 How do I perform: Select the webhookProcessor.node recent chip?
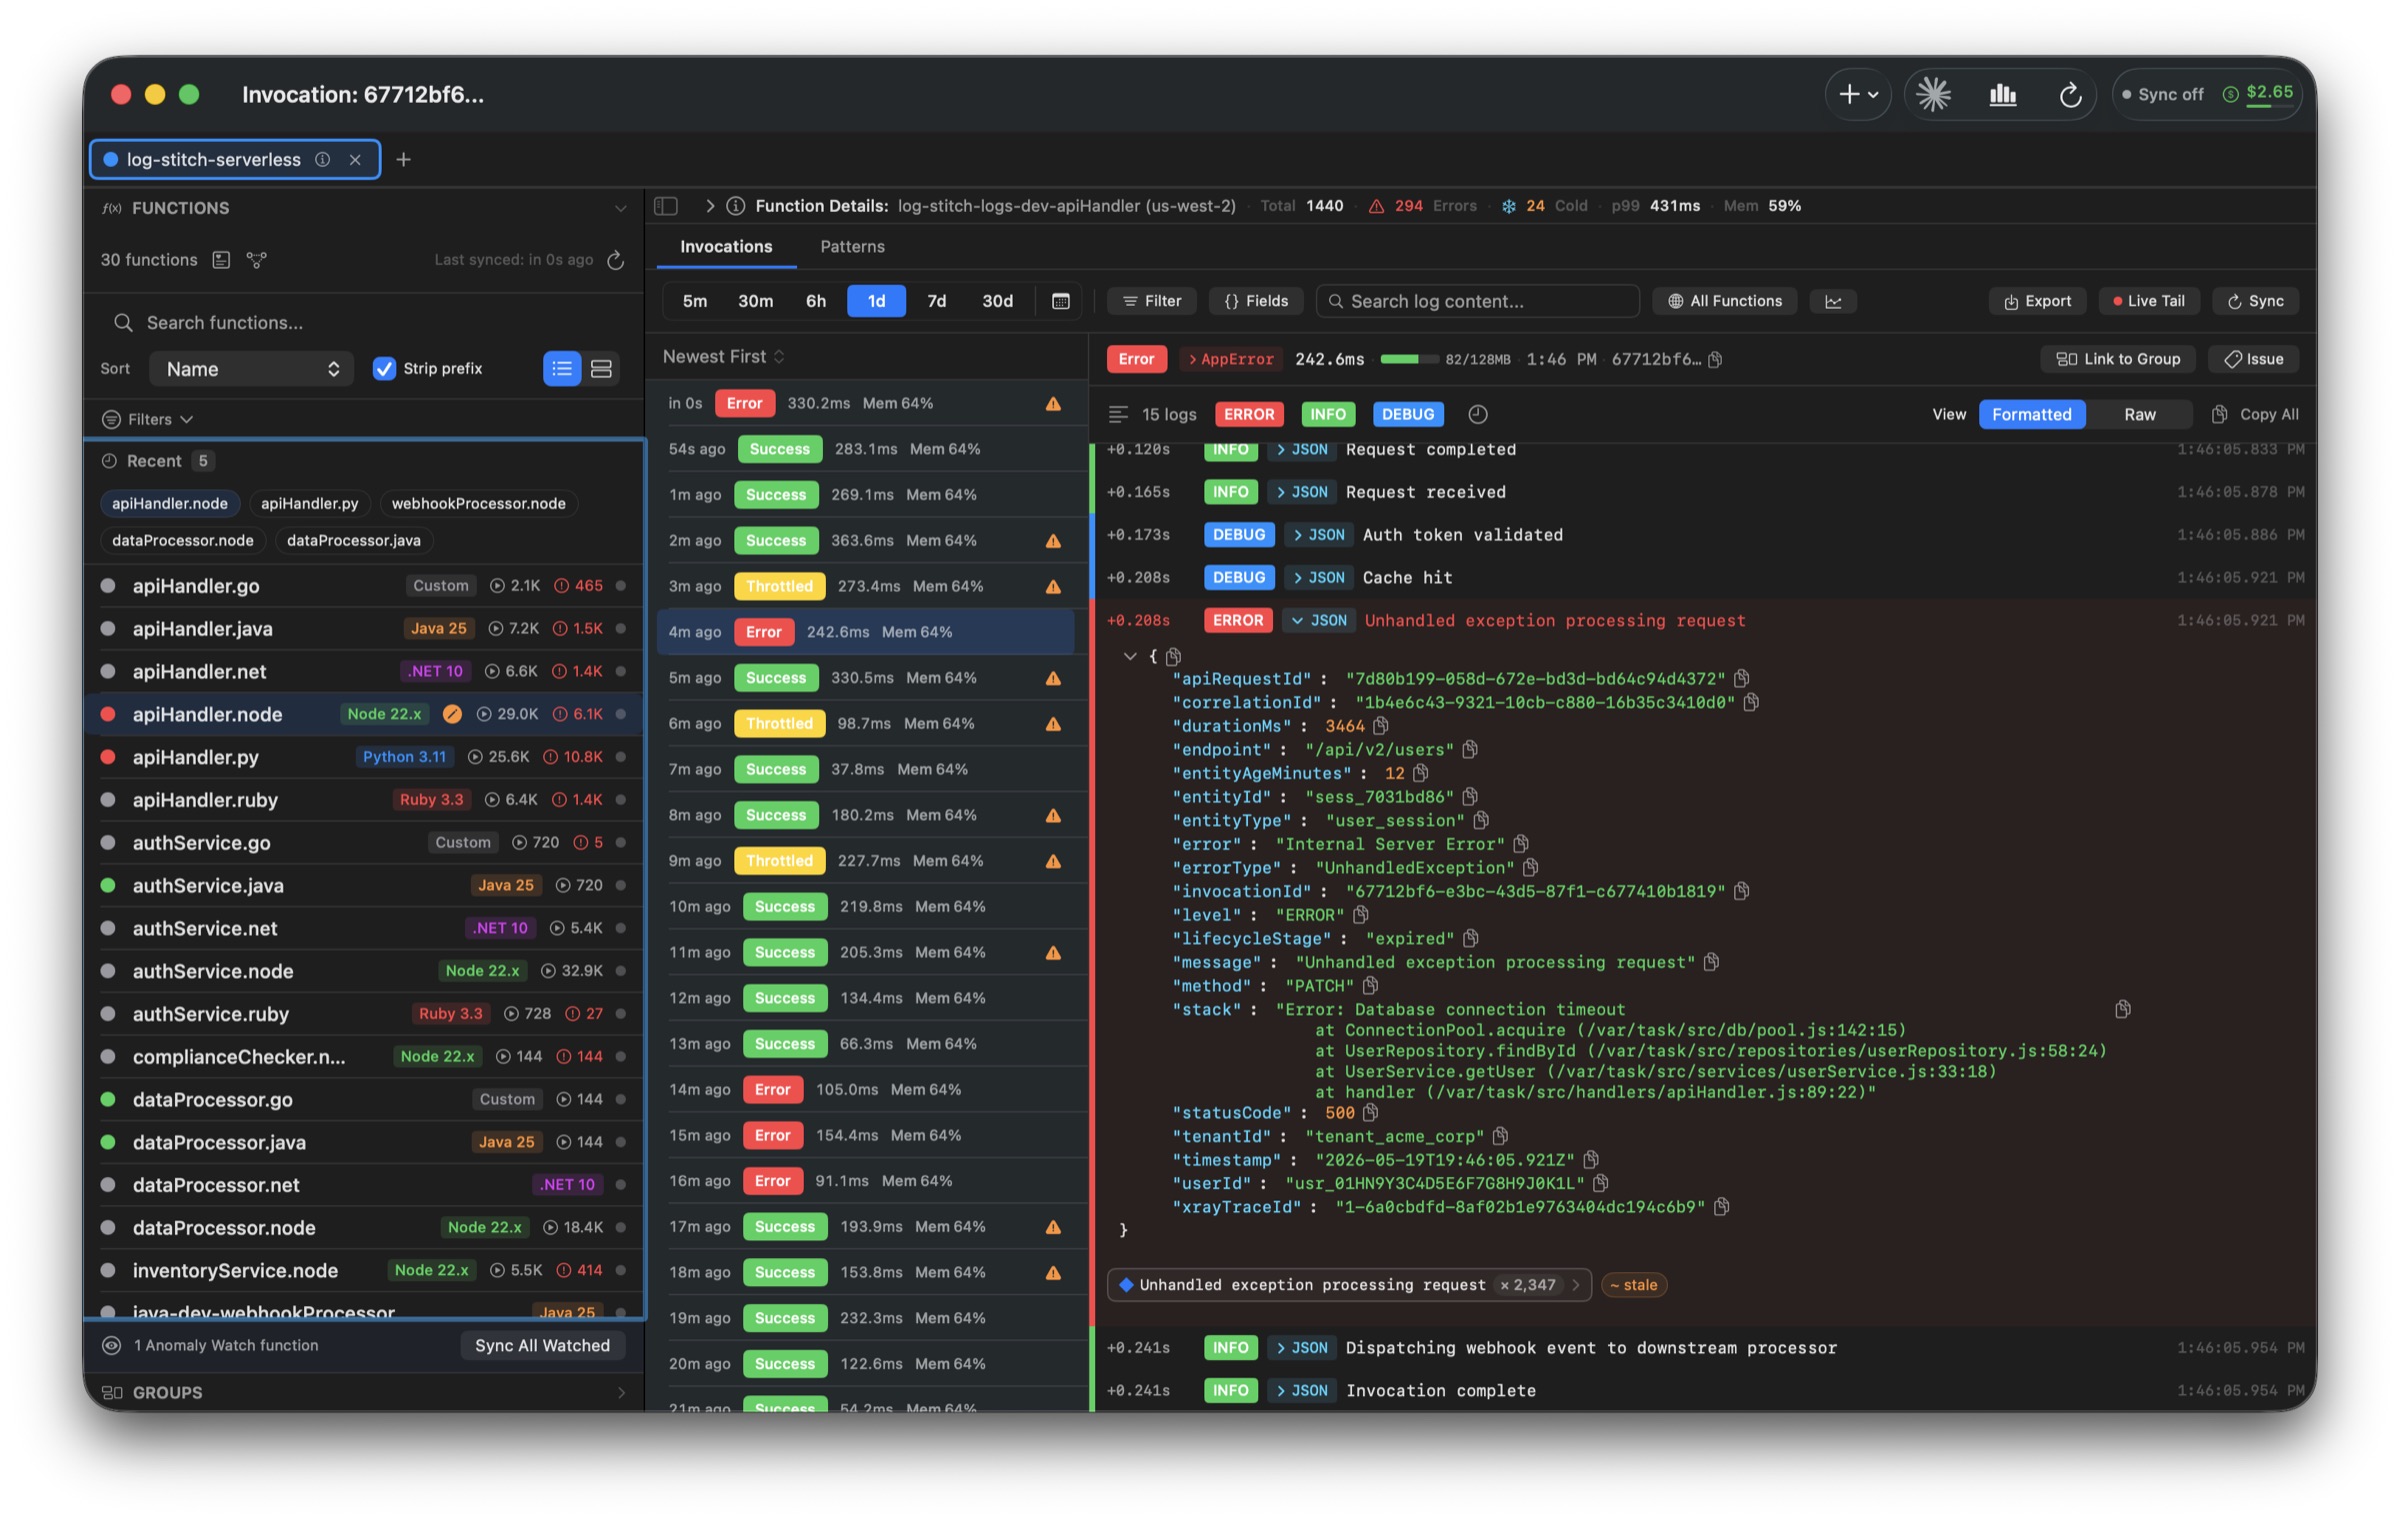[478, 503]
